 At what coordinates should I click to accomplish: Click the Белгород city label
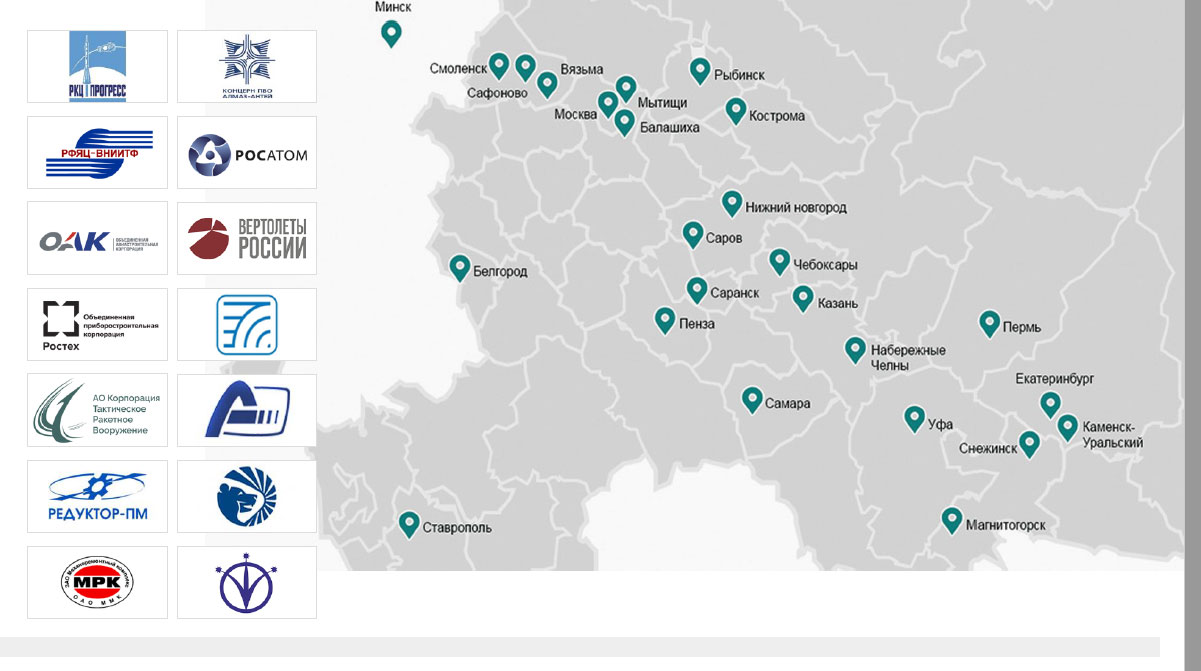click(x=500, y=272)
